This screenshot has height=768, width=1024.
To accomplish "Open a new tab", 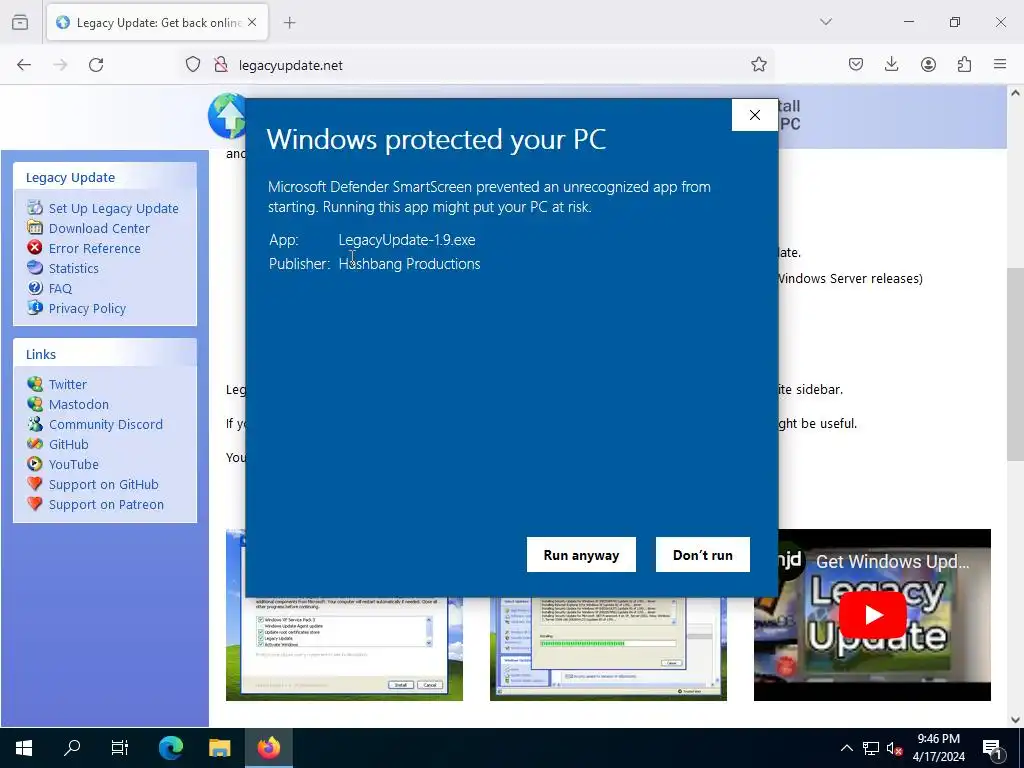I will (289, 22).
